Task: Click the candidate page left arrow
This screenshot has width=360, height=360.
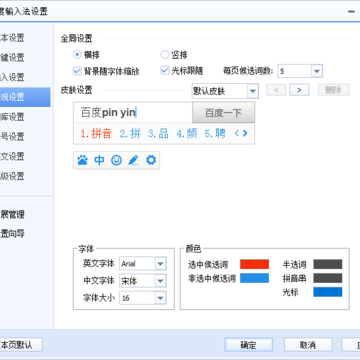Action: point(237,134)
